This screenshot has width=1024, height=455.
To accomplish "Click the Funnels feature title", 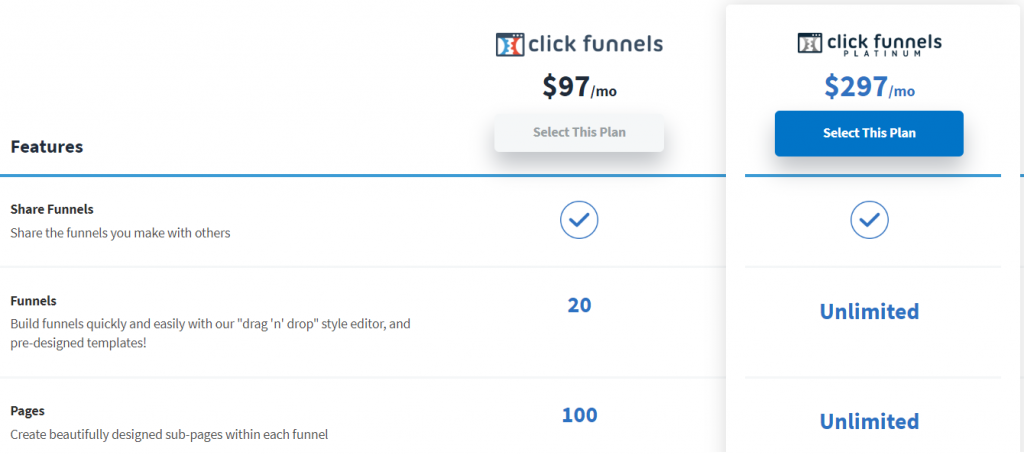I will click(33, 301).
